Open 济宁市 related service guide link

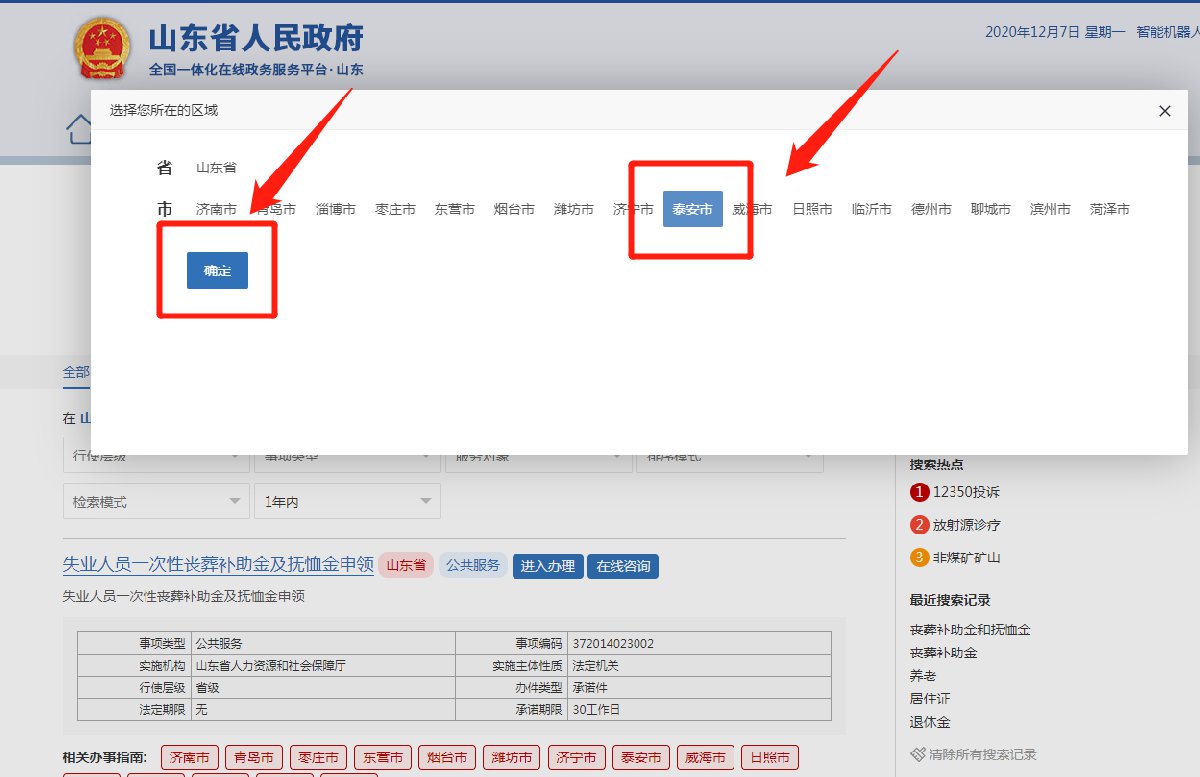pos(577,758)
